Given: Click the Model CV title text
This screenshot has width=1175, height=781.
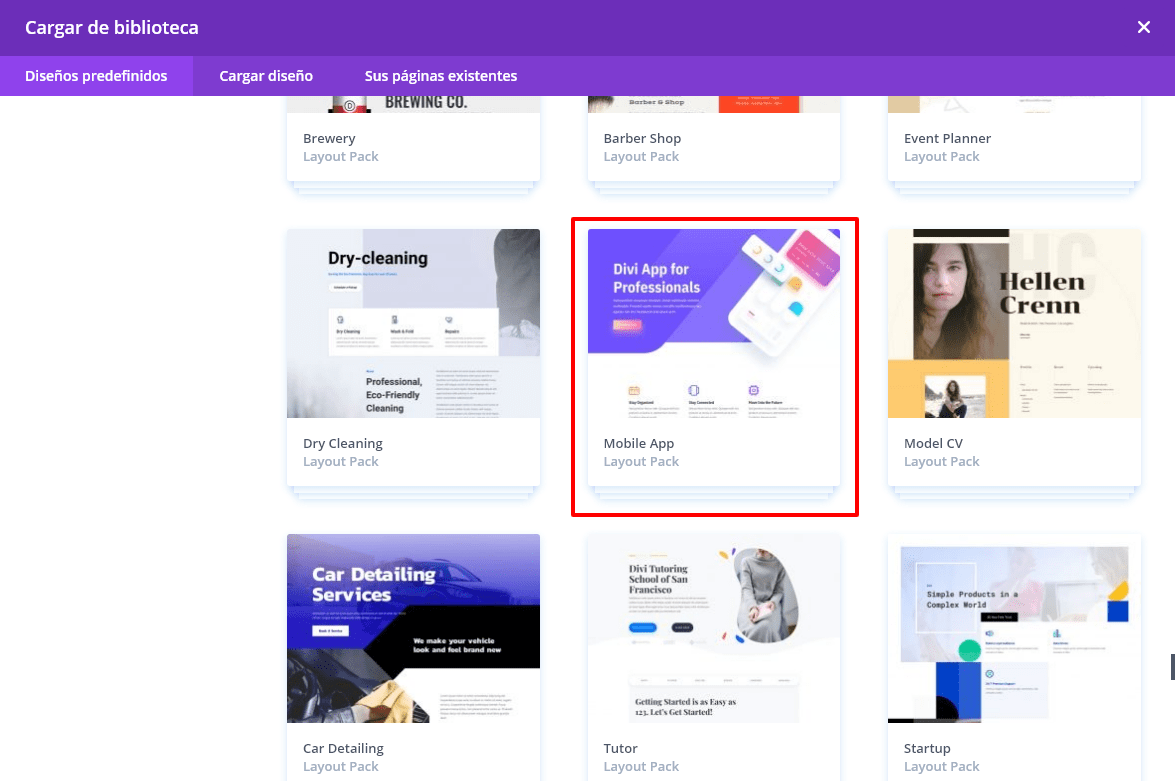Looking at the screenshot, I should point(933,444).
